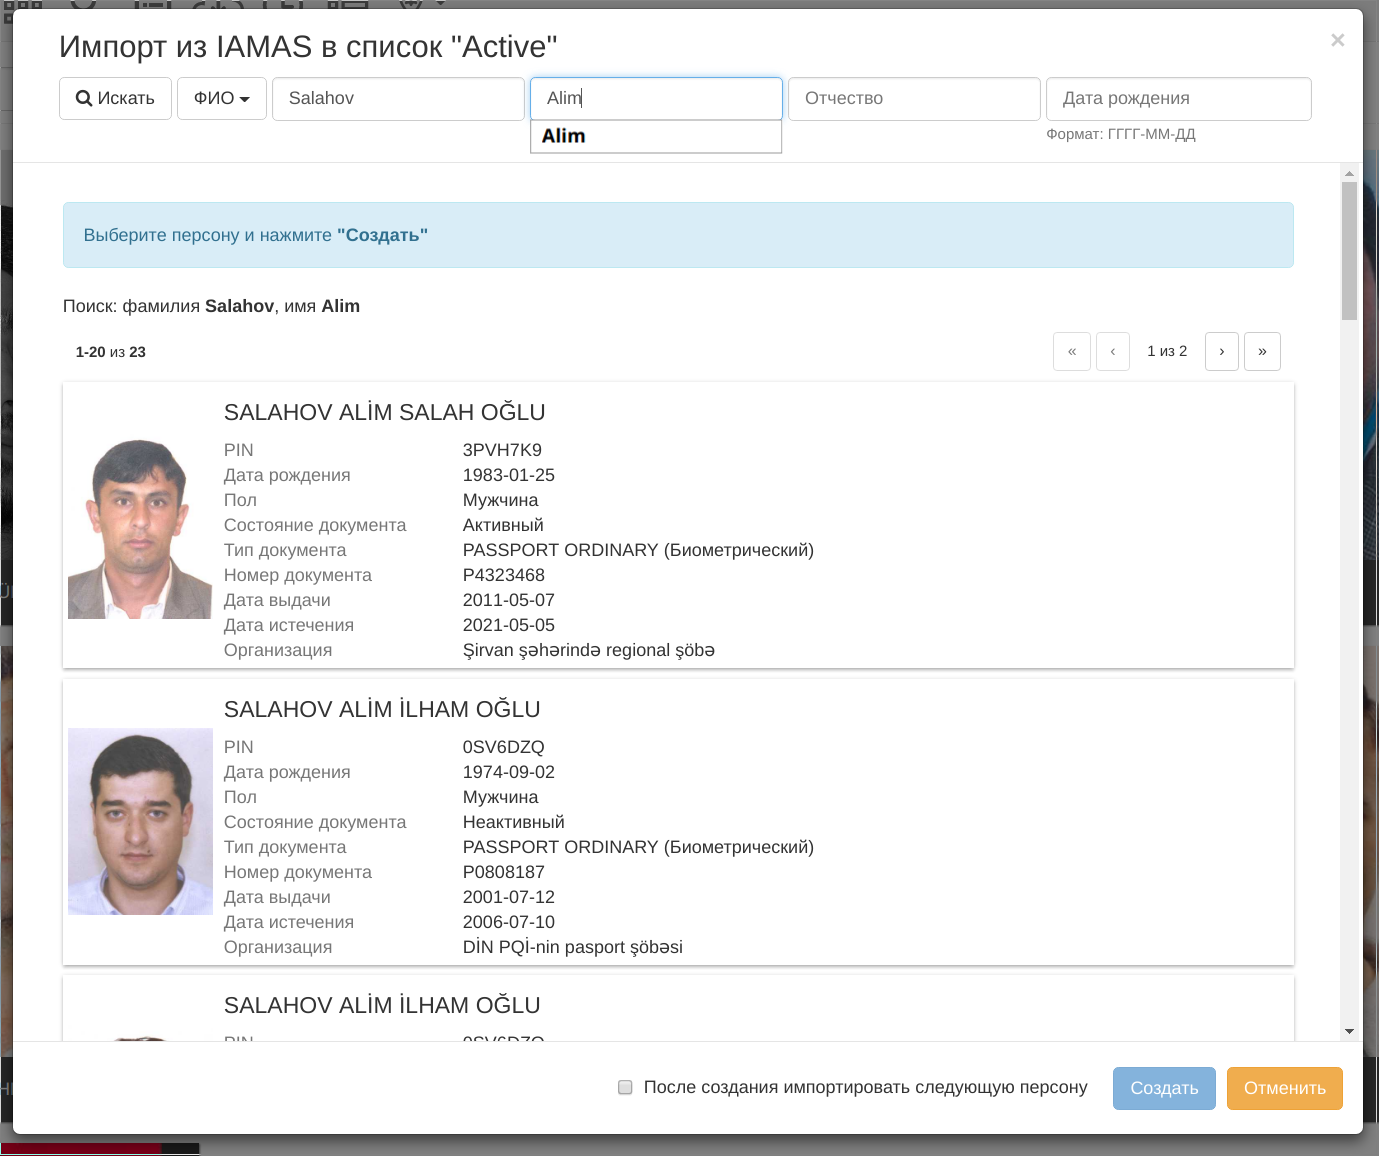
Task: Click document number P4323468
Action: coord(504,575)
